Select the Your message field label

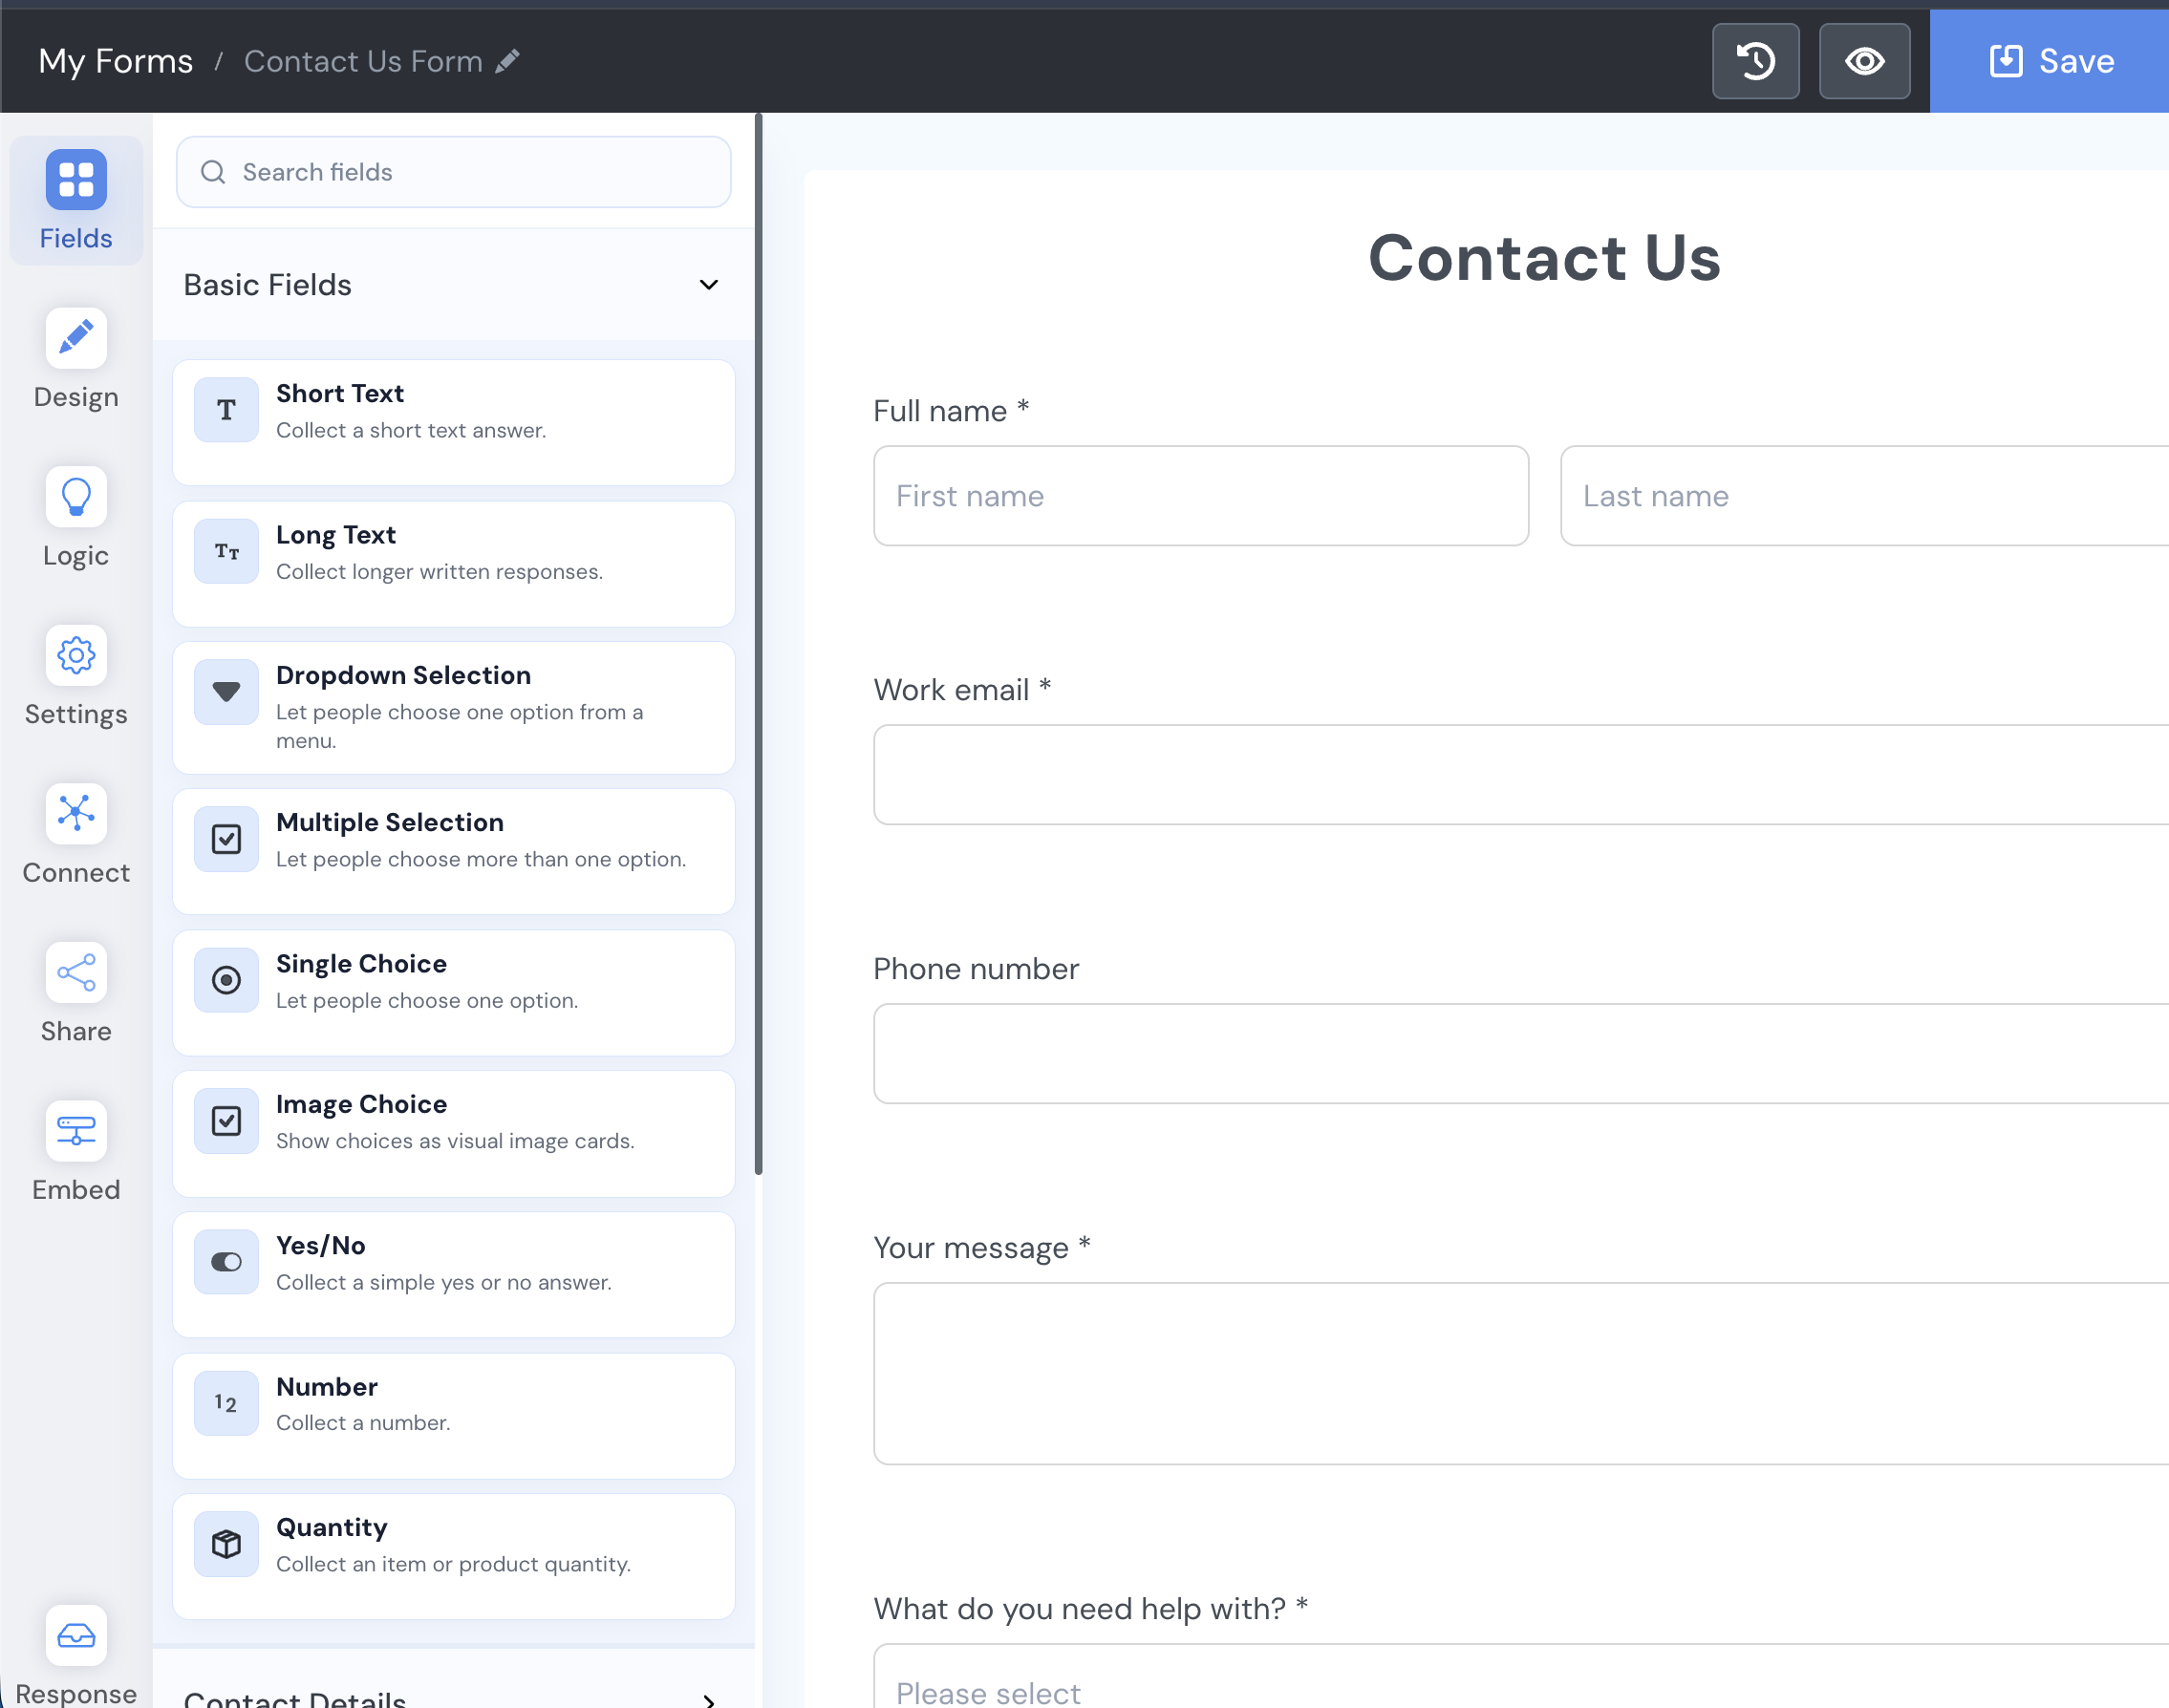(981, 1248)
